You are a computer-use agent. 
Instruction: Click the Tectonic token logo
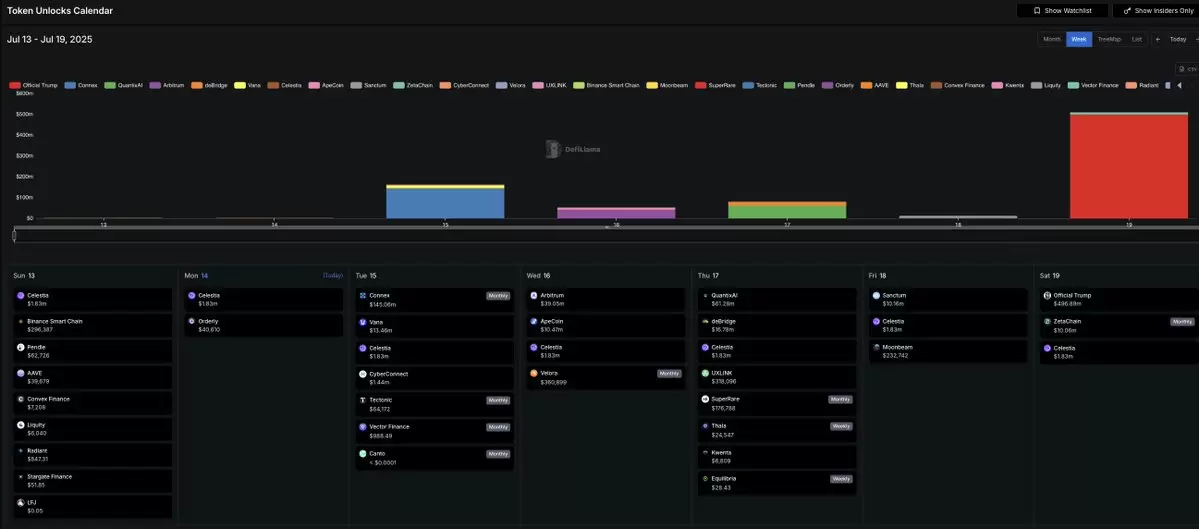(x=363, y=400)
